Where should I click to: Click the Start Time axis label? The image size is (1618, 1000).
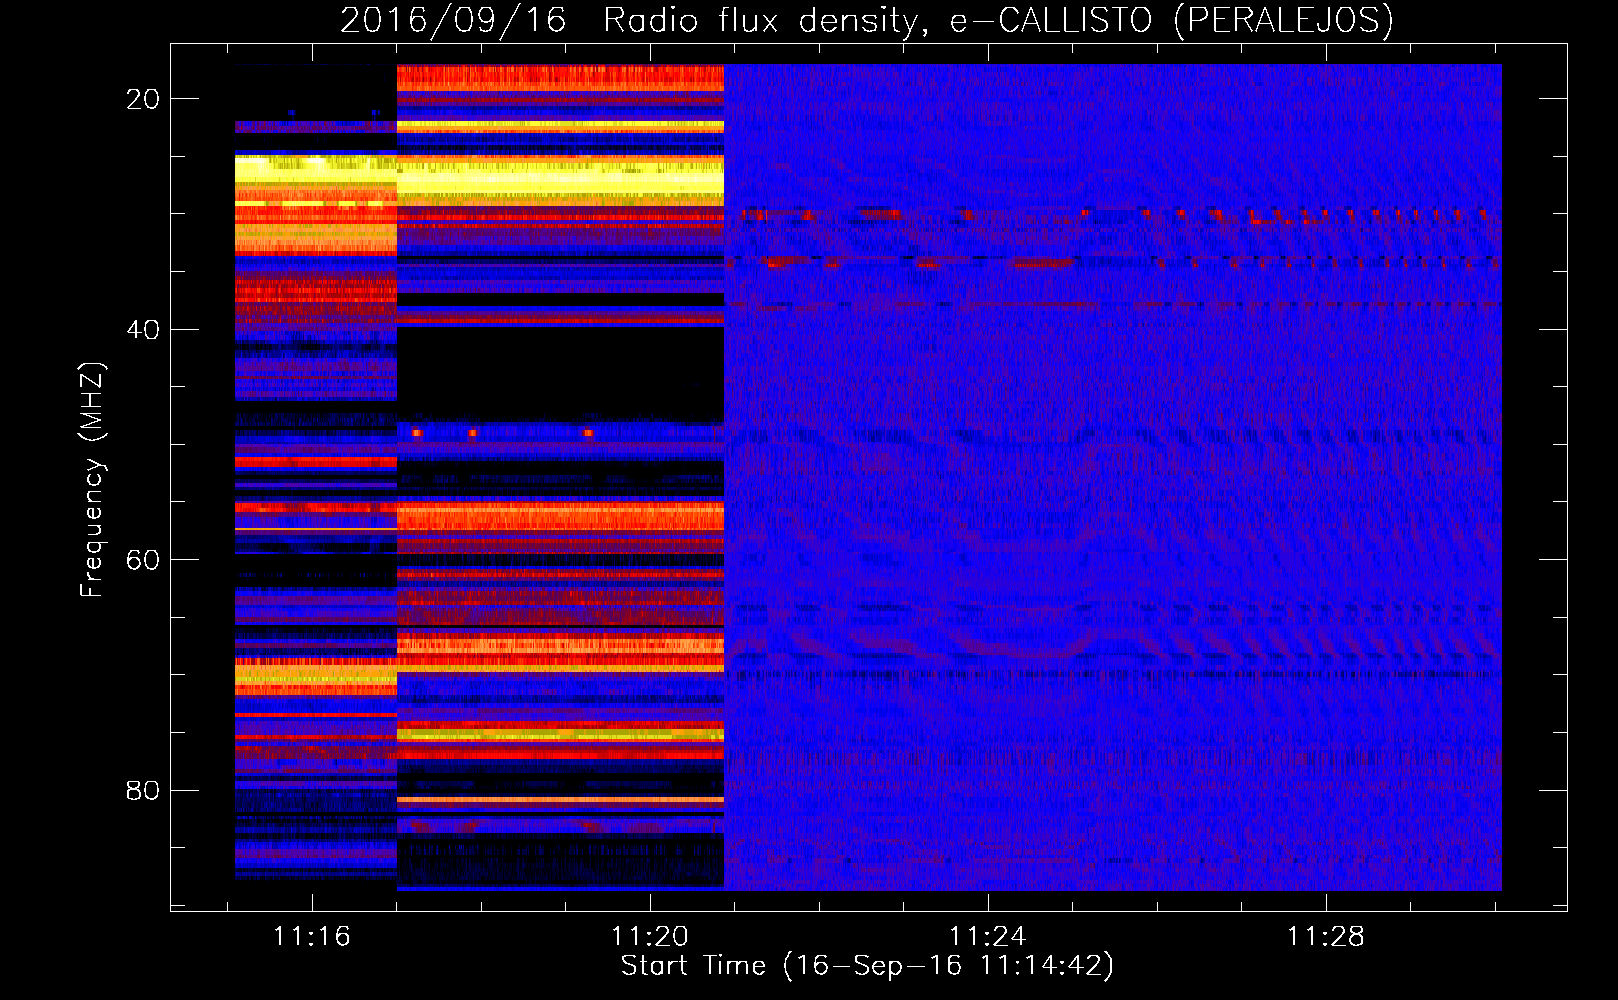tap(867, 966)
